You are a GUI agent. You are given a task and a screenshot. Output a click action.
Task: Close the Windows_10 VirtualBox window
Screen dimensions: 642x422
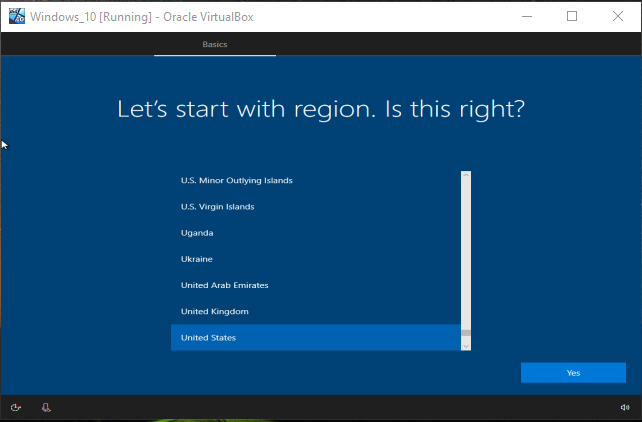tap(618, 16)
